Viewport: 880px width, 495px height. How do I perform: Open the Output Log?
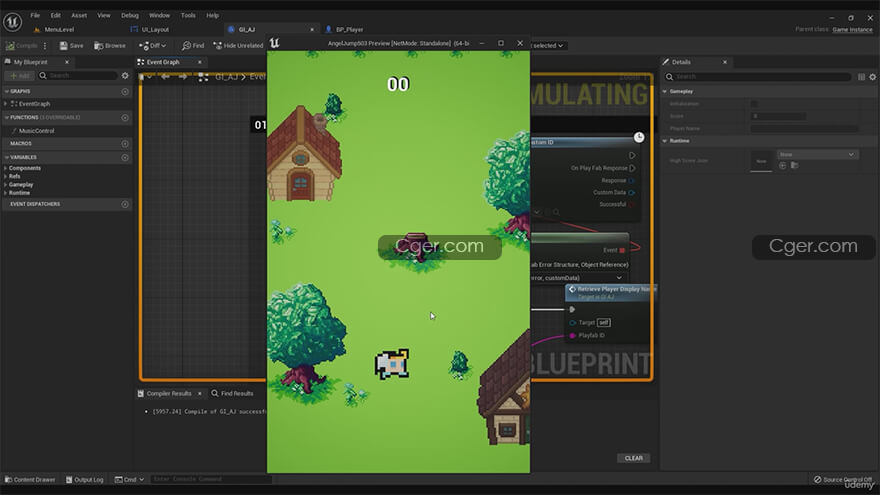pos(85,479)
